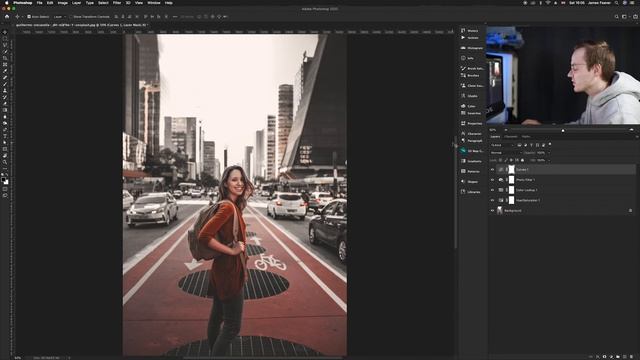Open the Filter menu
The height and width of the screenshot is (360, 640).
tap(117, 3)
